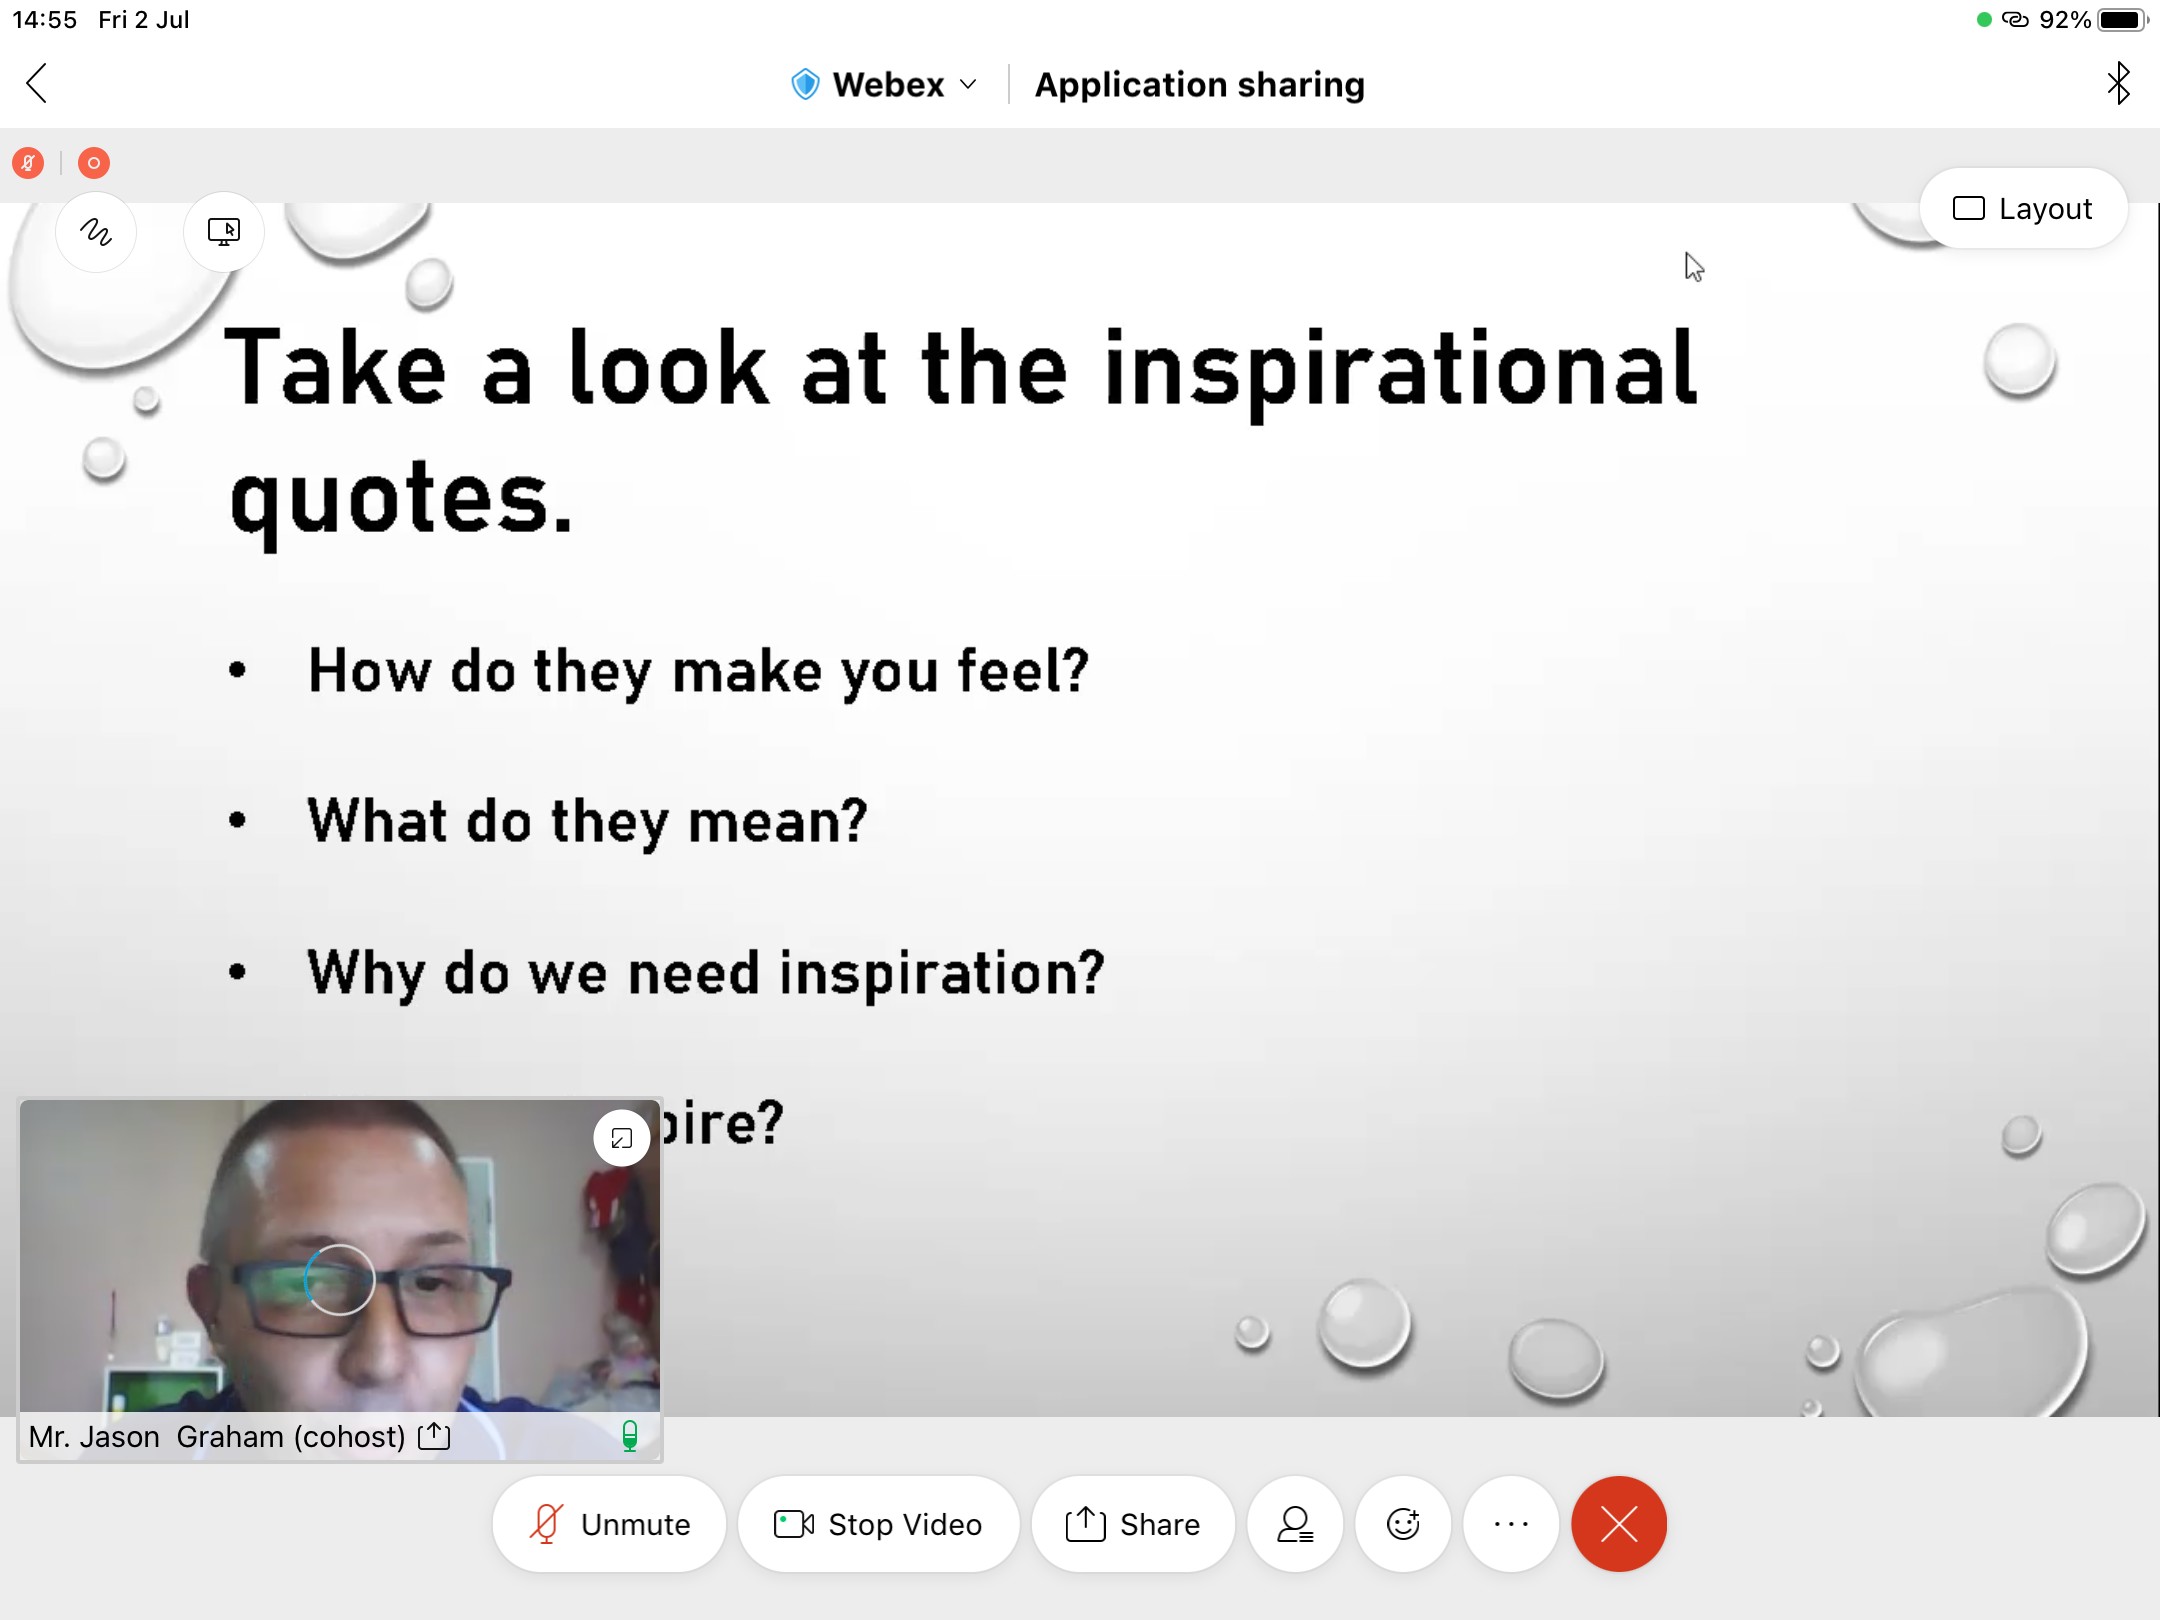Tap the green microphone on video tile
2160x1620 pixels.
[x=630, y=1436]
